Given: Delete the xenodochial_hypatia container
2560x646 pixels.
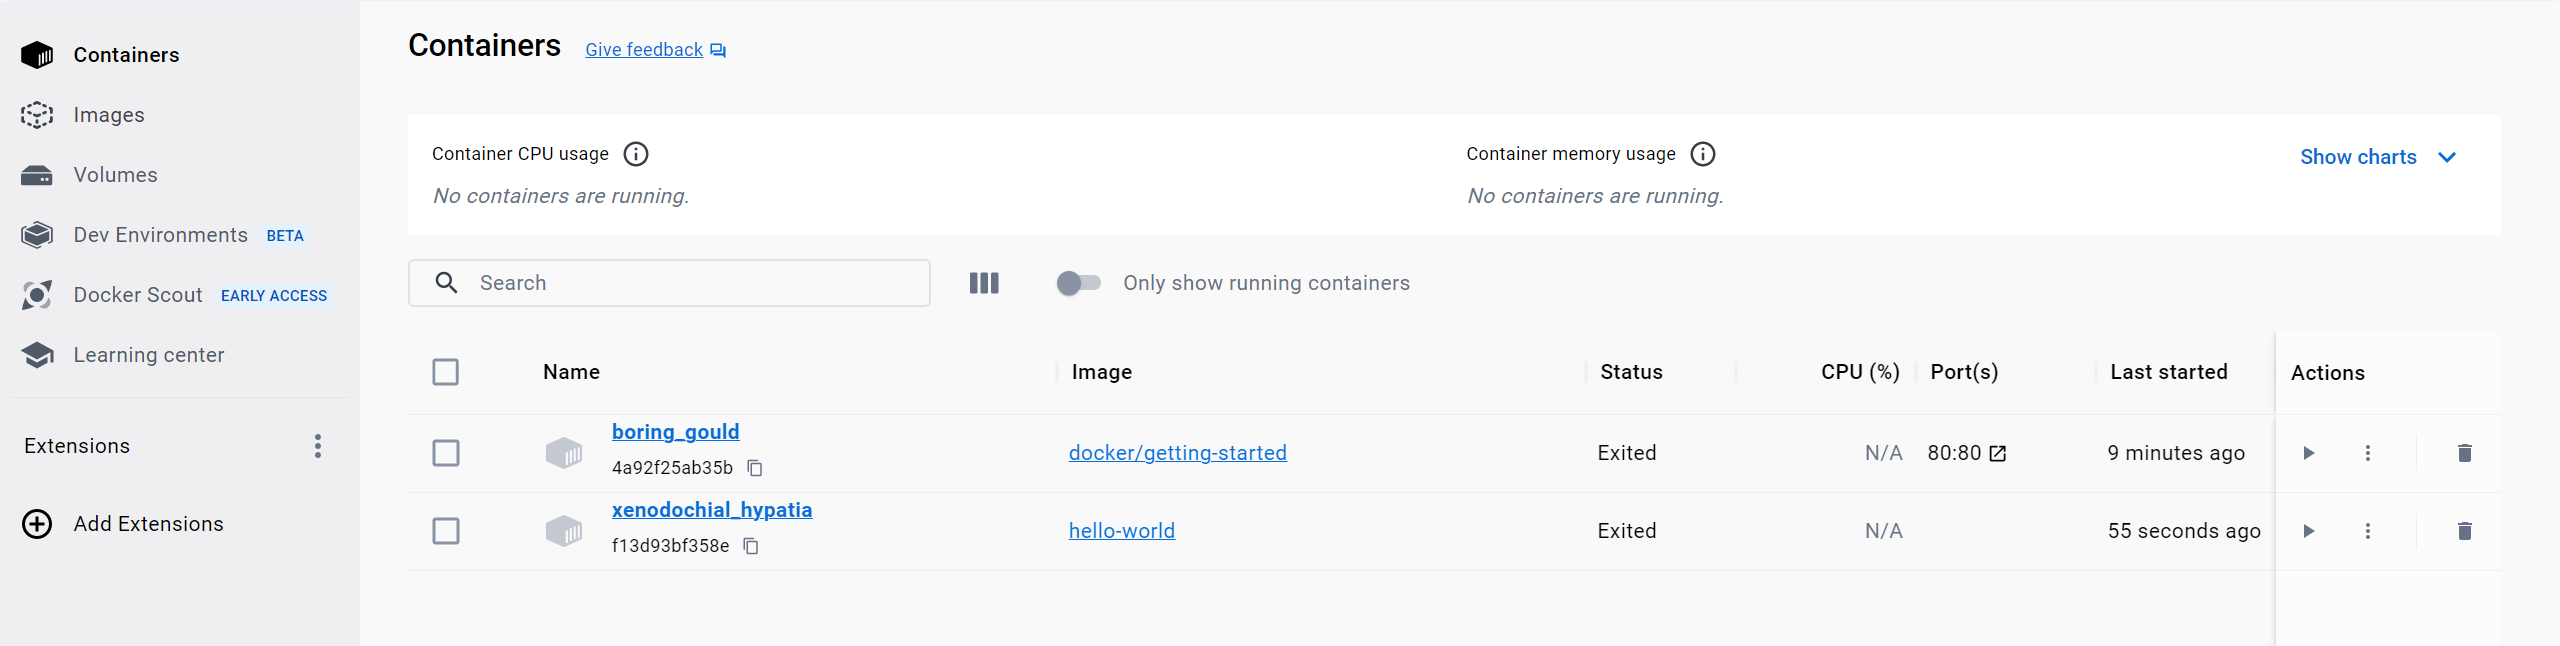Looking at the screenshot, I should [2464, 531].
